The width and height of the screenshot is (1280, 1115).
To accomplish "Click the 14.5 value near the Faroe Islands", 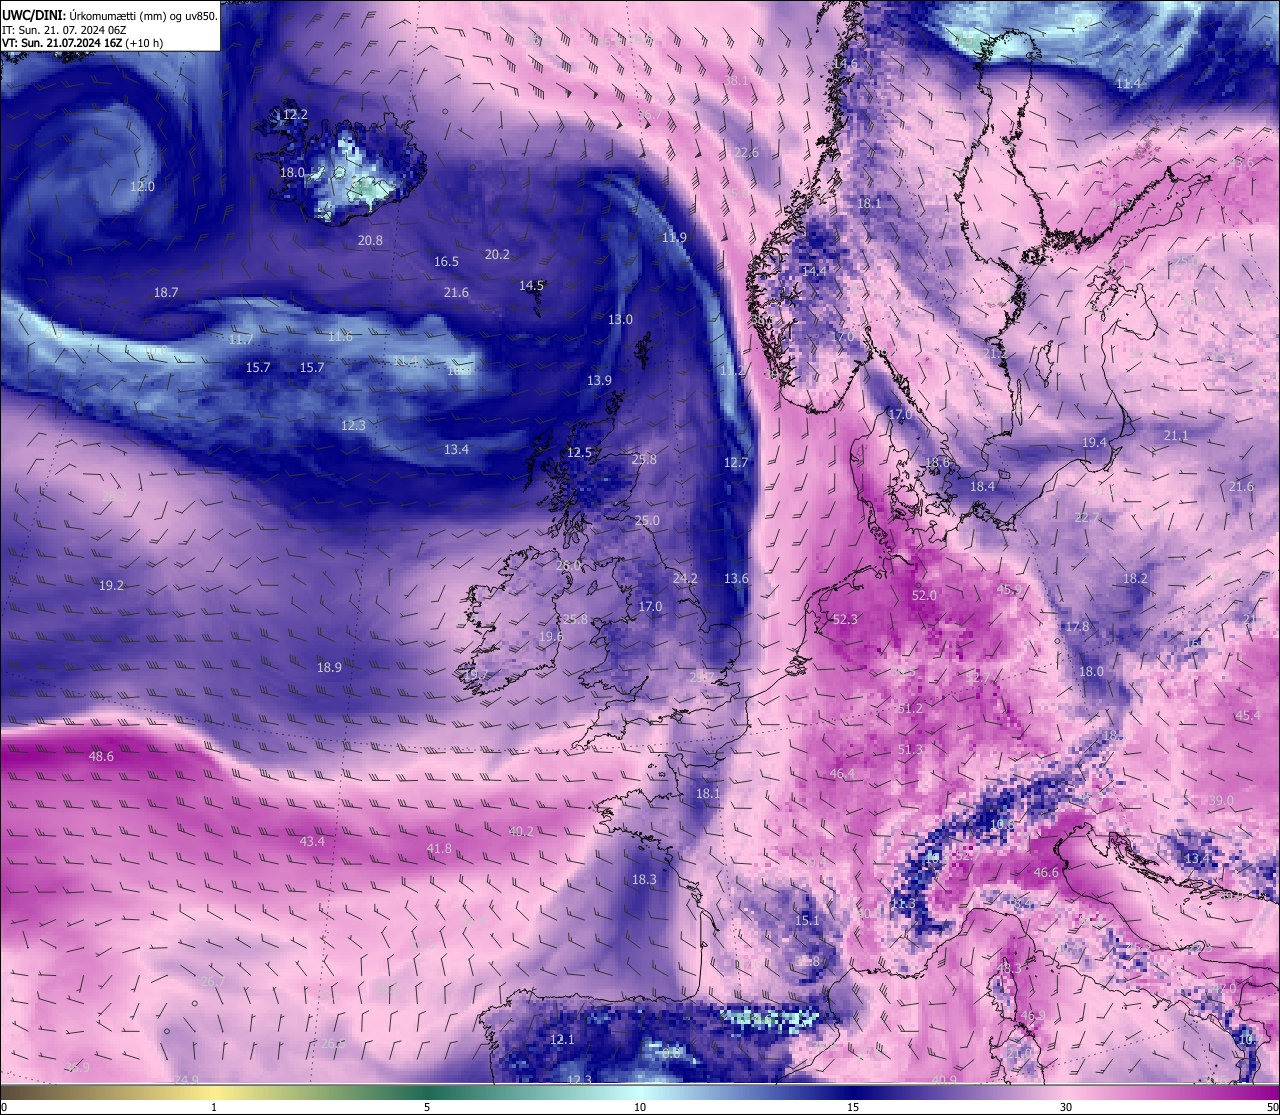I will tap(531, 286).
